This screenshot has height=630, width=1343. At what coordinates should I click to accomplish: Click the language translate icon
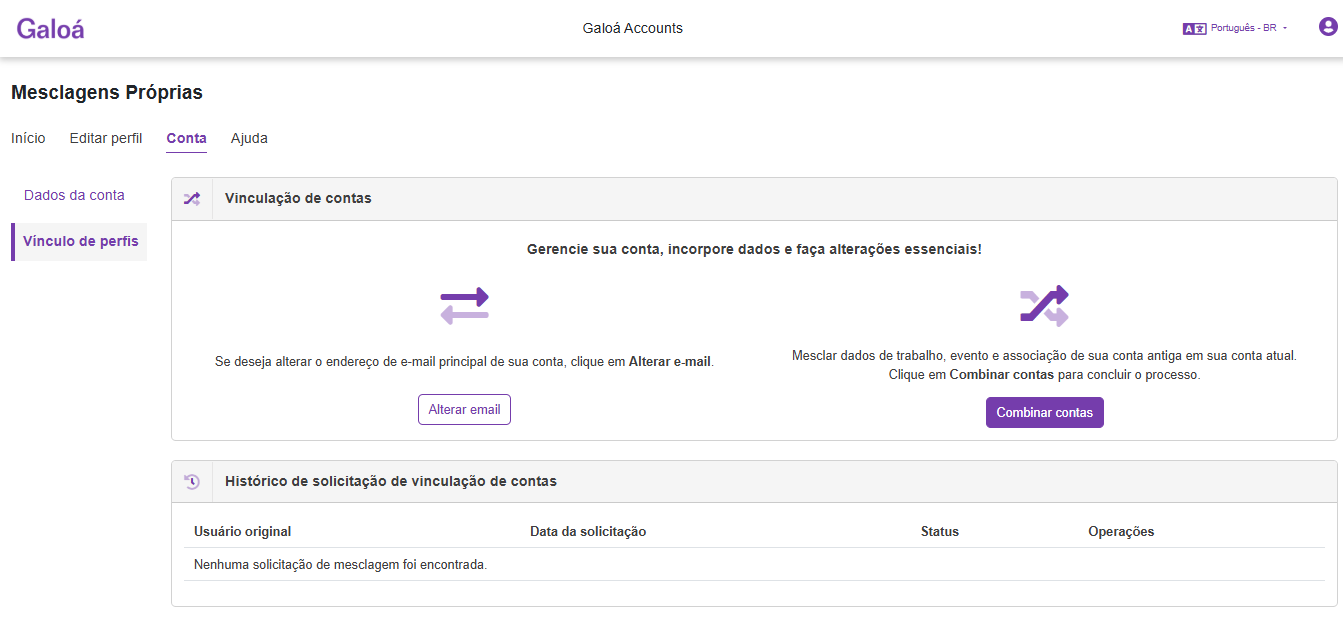tap(1194, 29)
